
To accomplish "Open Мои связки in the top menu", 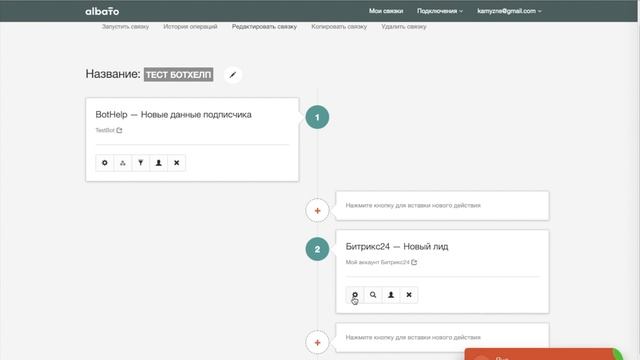I will point(386,11).
